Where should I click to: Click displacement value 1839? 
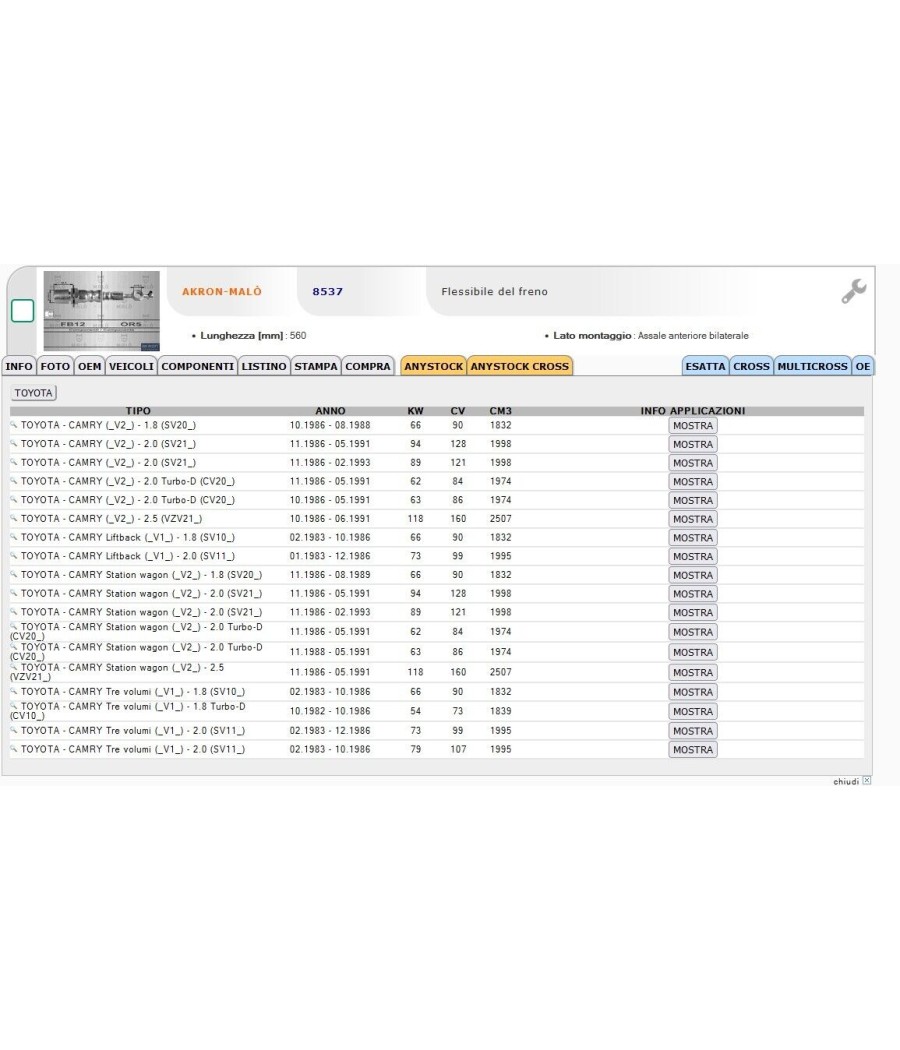coord(500,711)
